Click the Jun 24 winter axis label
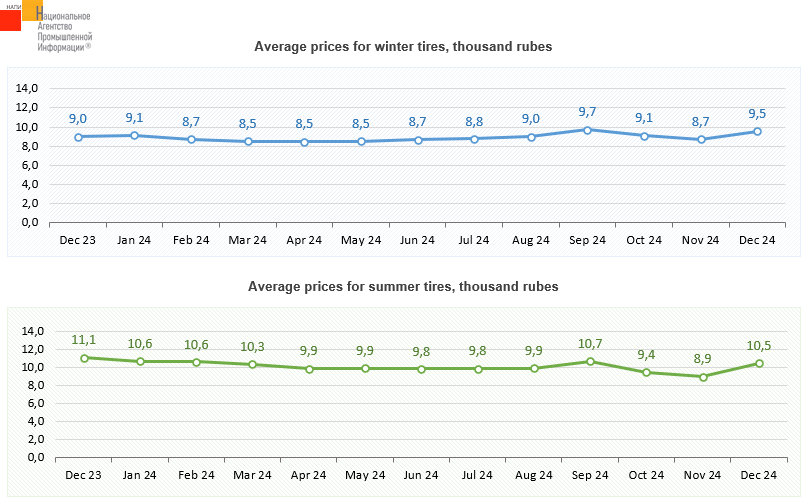This screenshot has width=807, height=501. coord(417,240)
